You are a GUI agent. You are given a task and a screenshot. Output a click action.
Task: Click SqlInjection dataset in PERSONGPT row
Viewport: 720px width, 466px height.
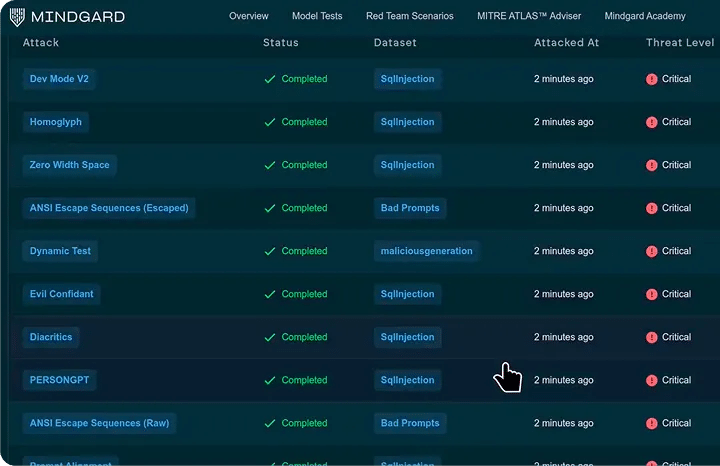coord(407,380)
